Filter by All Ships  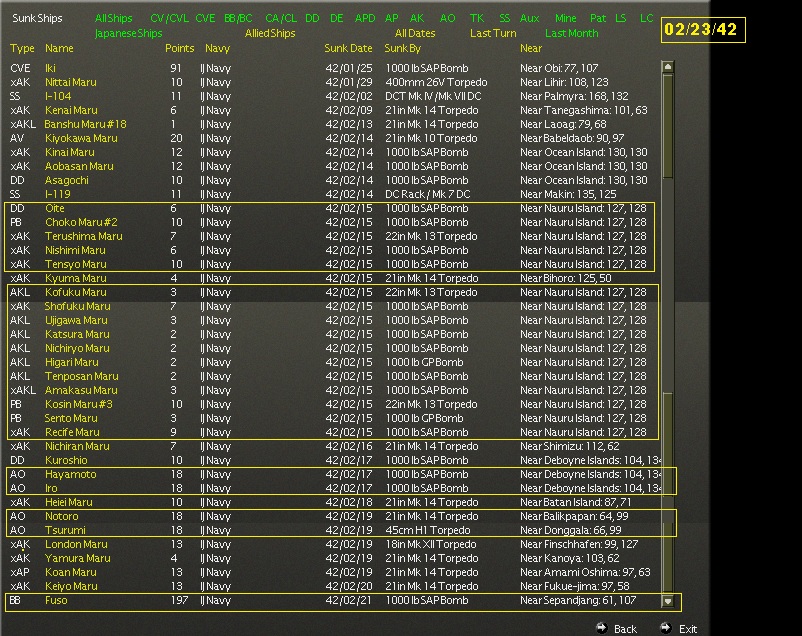point(114,18)
